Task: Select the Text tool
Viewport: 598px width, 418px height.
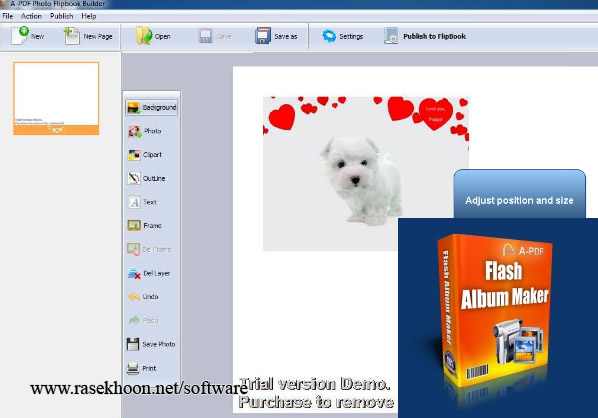Action: tap(142, 202)
